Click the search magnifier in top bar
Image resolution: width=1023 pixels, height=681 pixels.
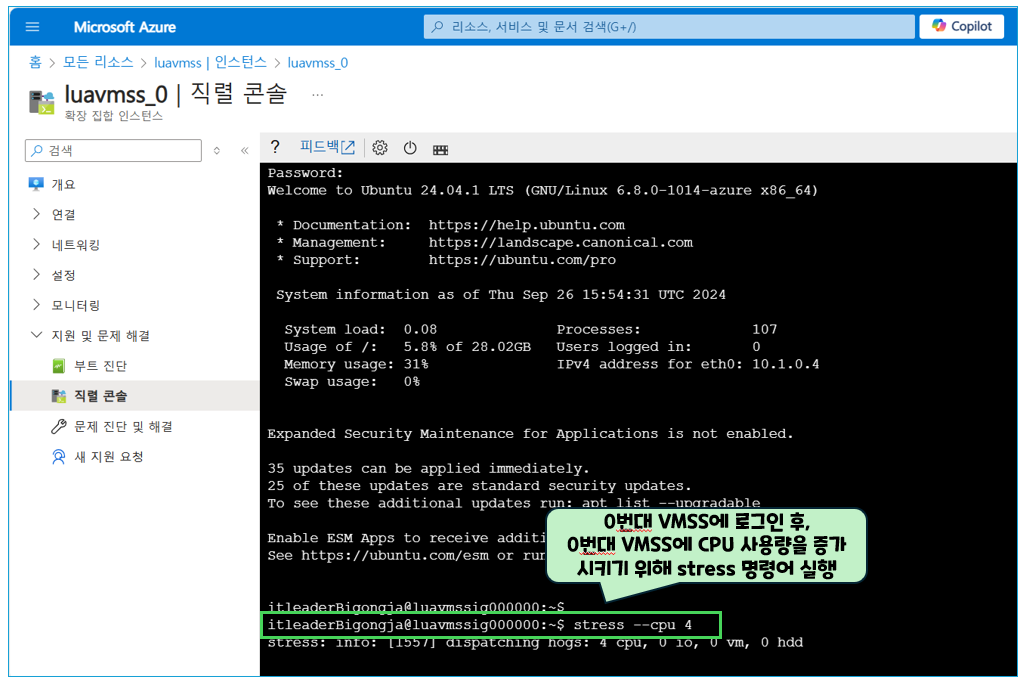point(438,27)
